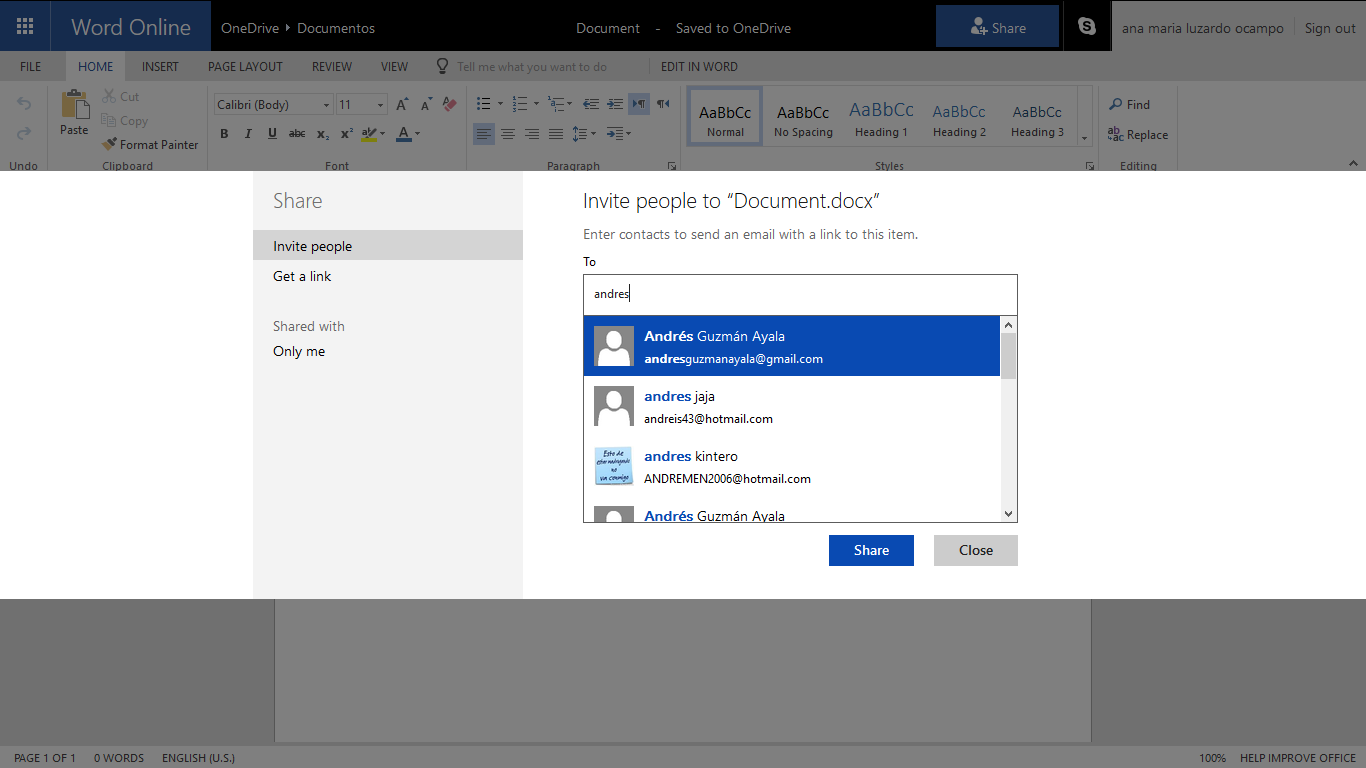Screen dimensions: 1366x768
Task: Click the Increase Indent icon
Action: [x=614, y=104]
